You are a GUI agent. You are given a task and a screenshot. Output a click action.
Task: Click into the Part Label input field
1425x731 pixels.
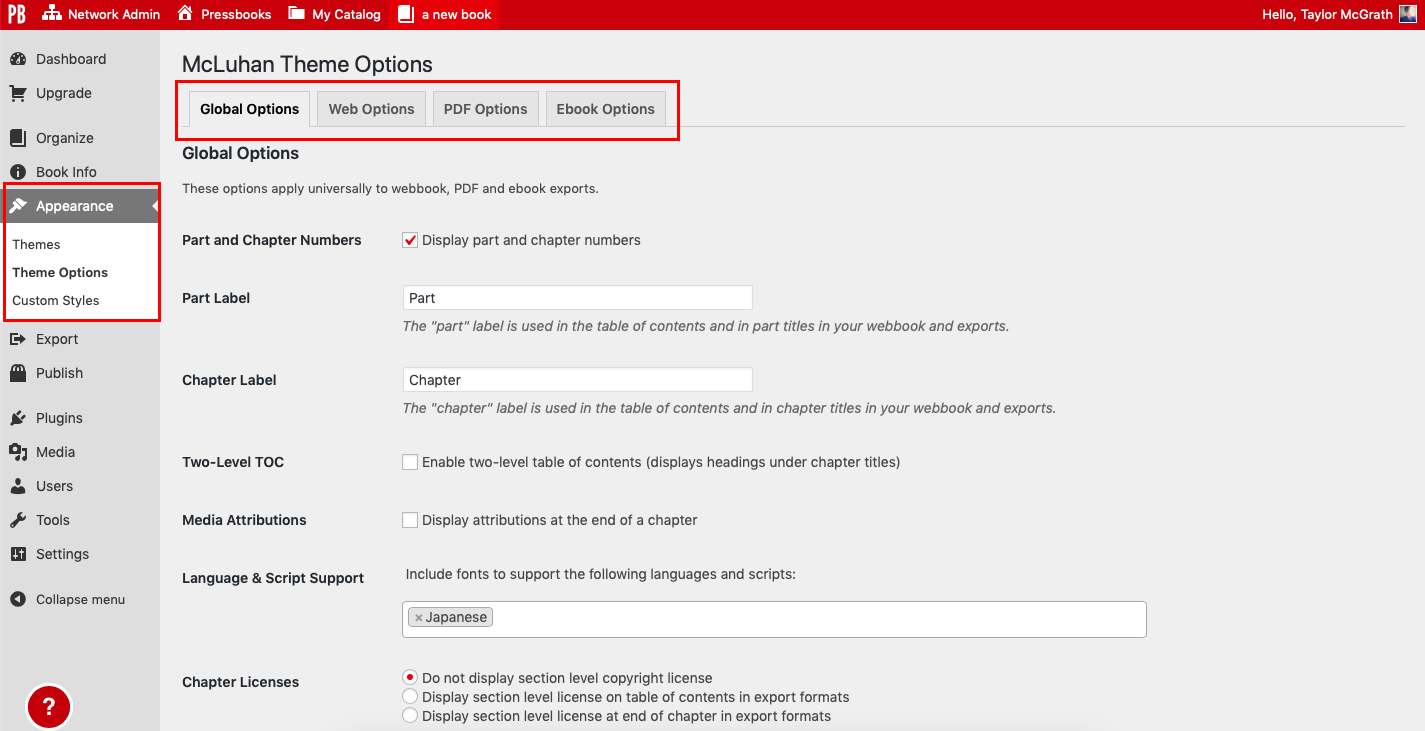[x=577, y=298]
